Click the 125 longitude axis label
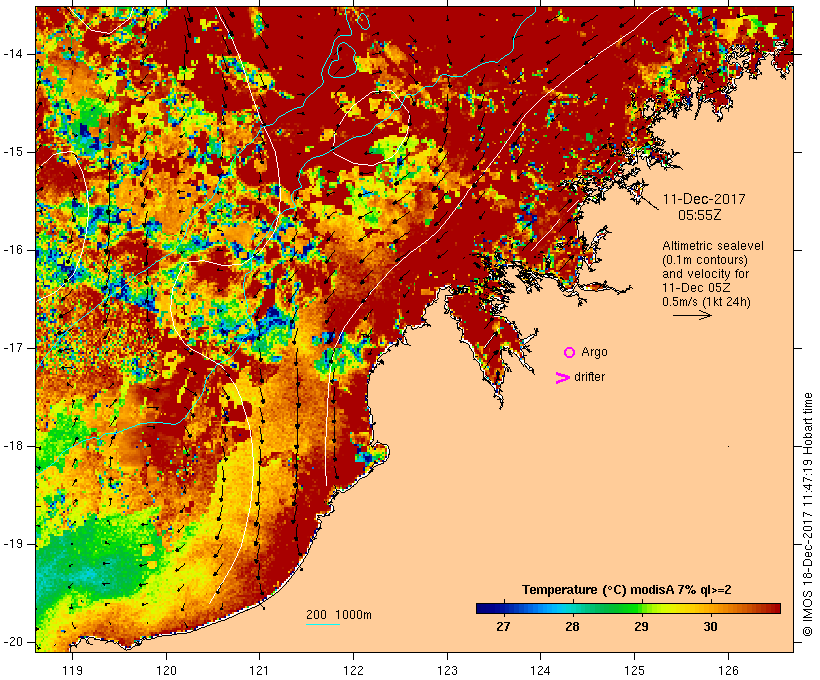Screen dimensions: 820x680 [x=635, y=671]
